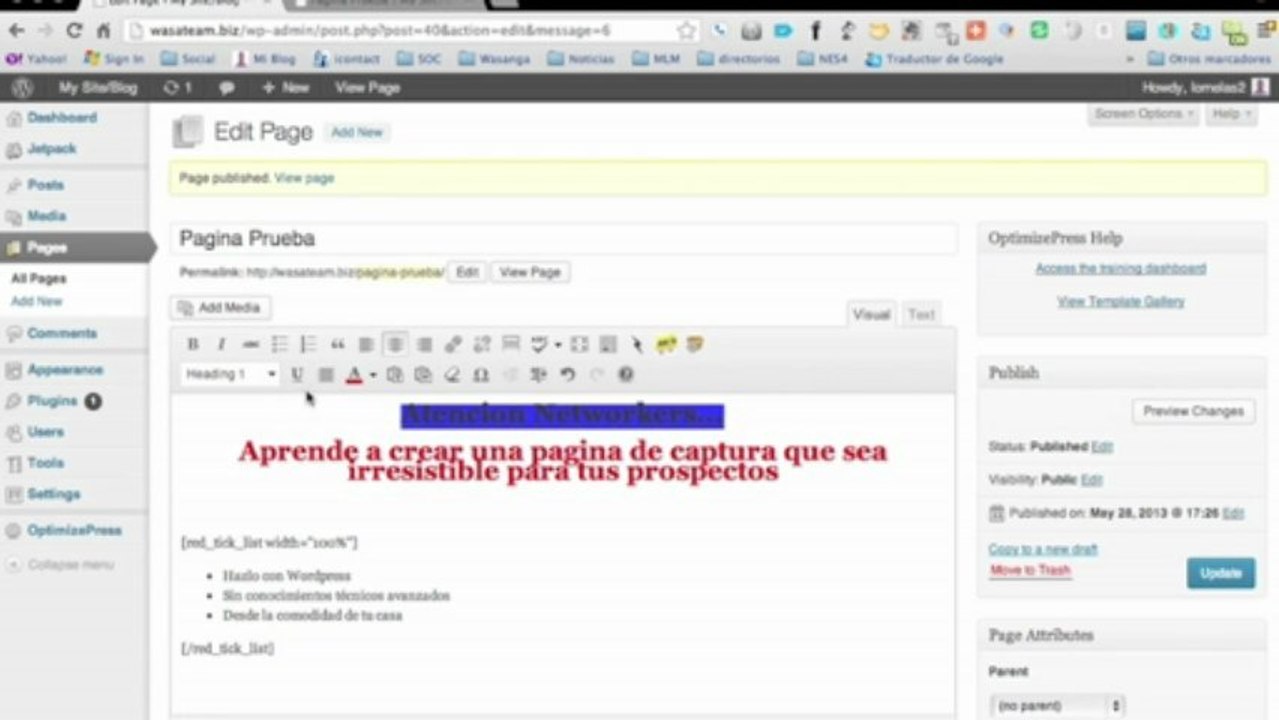
Task: Open Comments in the sidebar
Action: (x=62, y=333)
